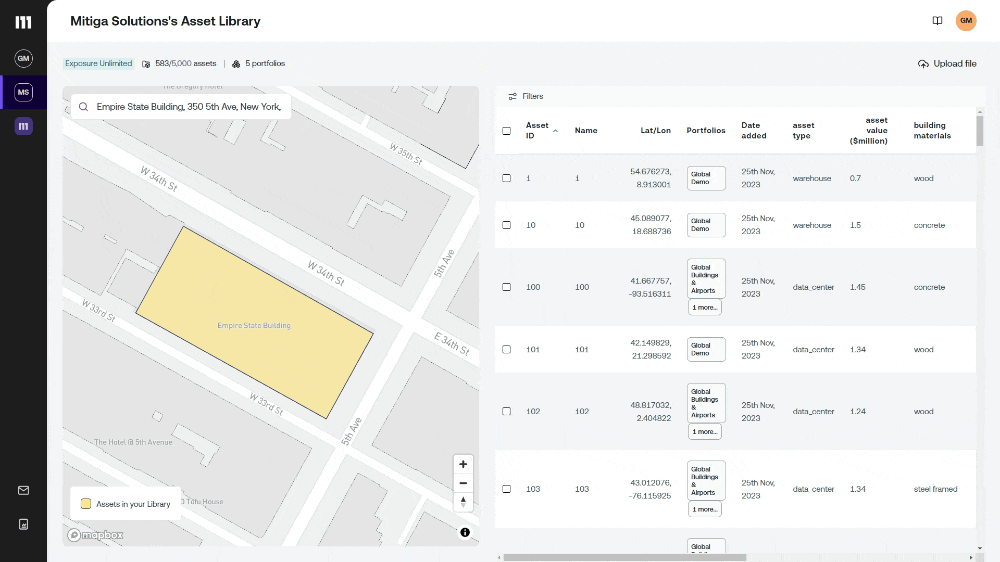The image size is (1000, 562).
Task: Click the horizontal scroll-right arrow
Action: 972,558
